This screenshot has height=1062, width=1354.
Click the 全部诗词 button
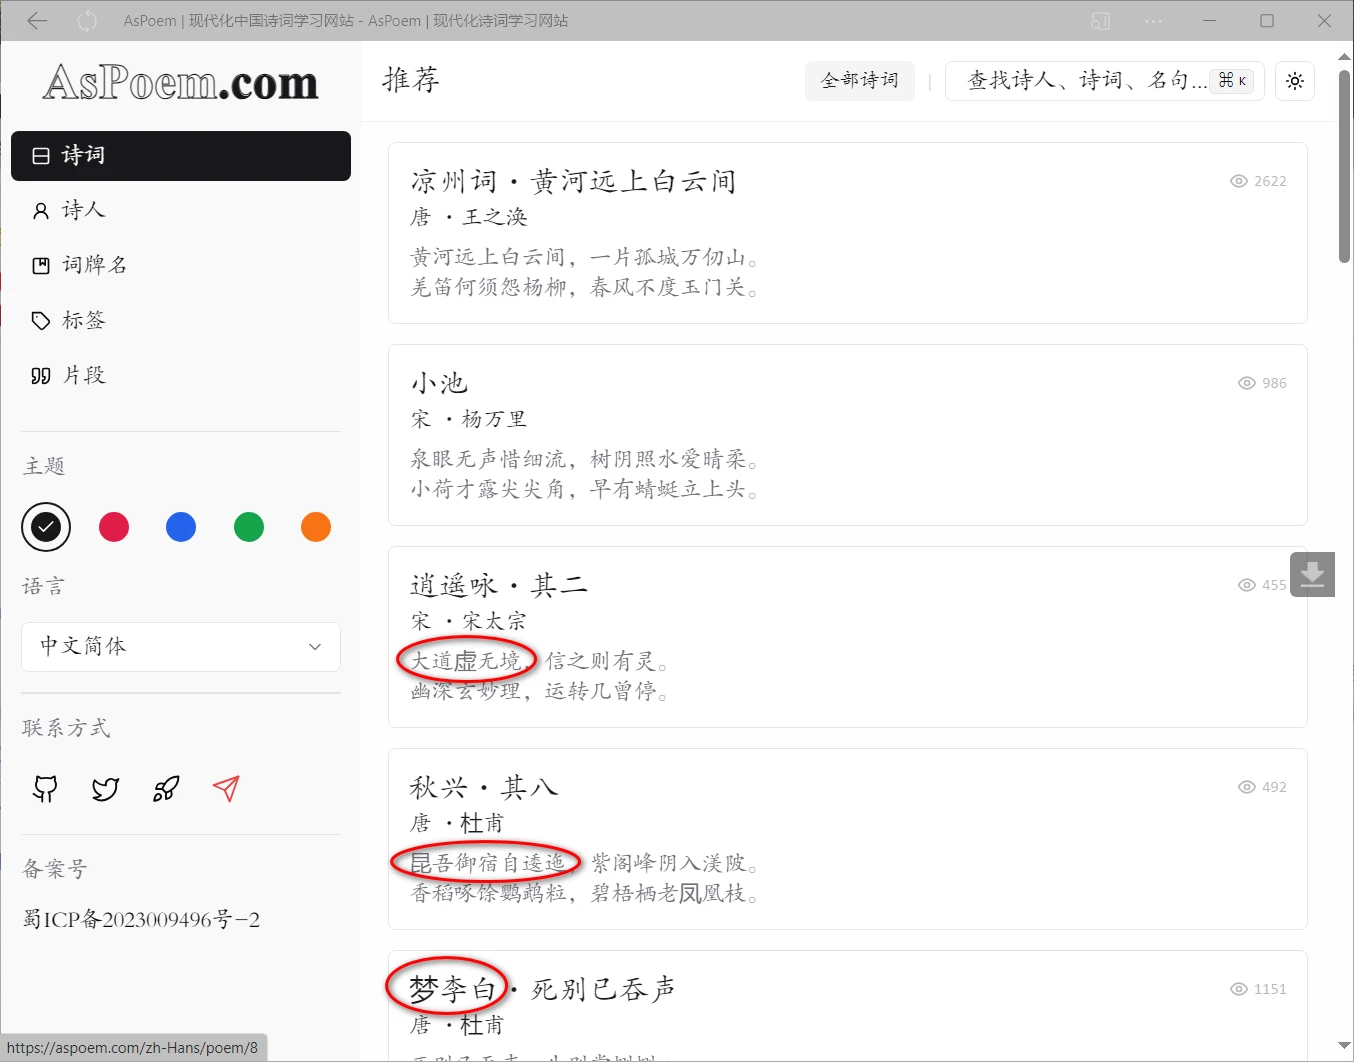(859, 81)
